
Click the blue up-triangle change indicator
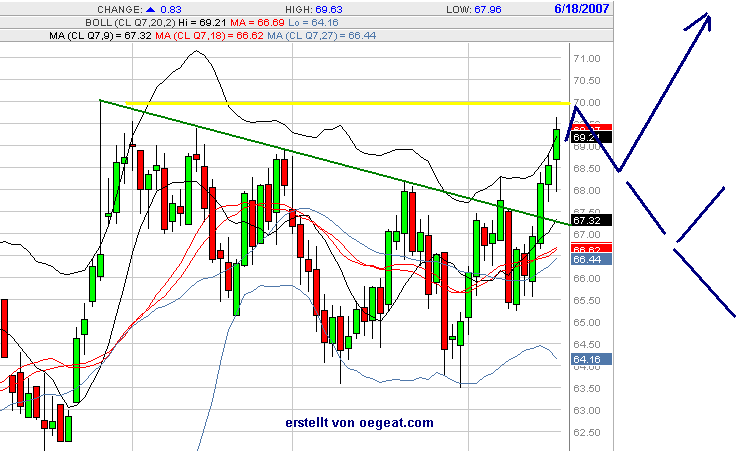point(151,10)
